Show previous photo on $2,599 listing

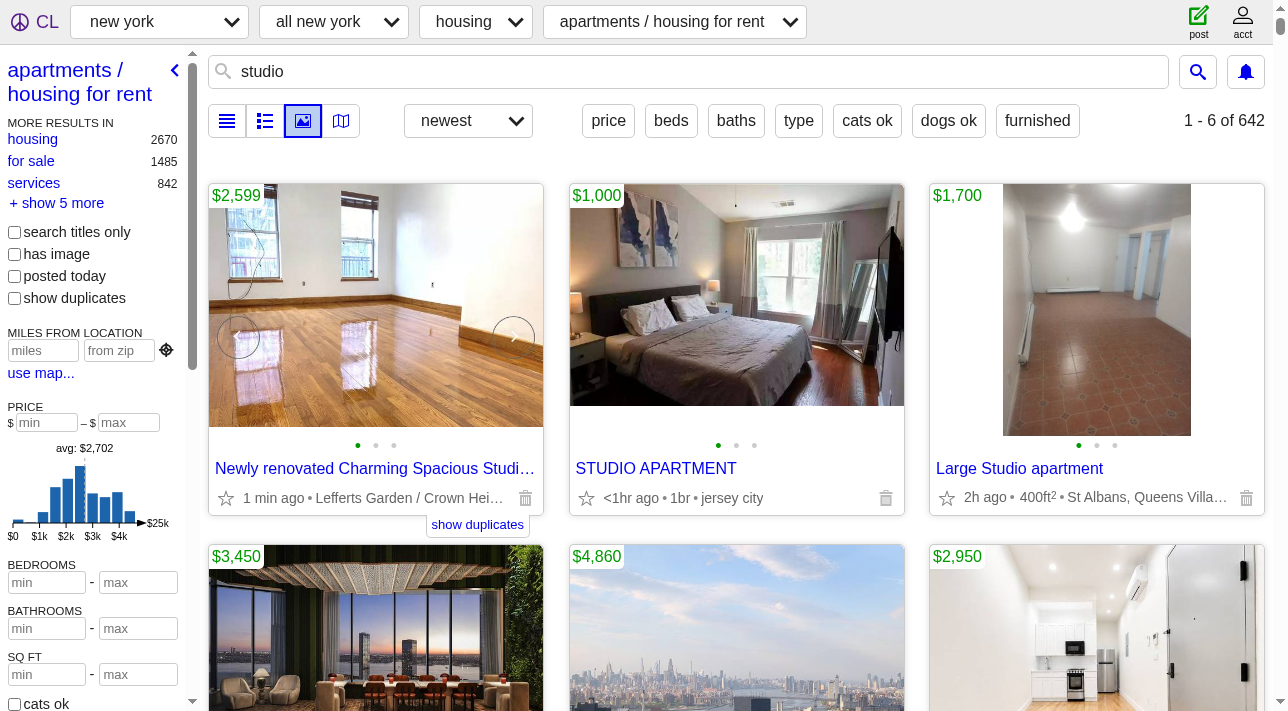click(238, 337)
